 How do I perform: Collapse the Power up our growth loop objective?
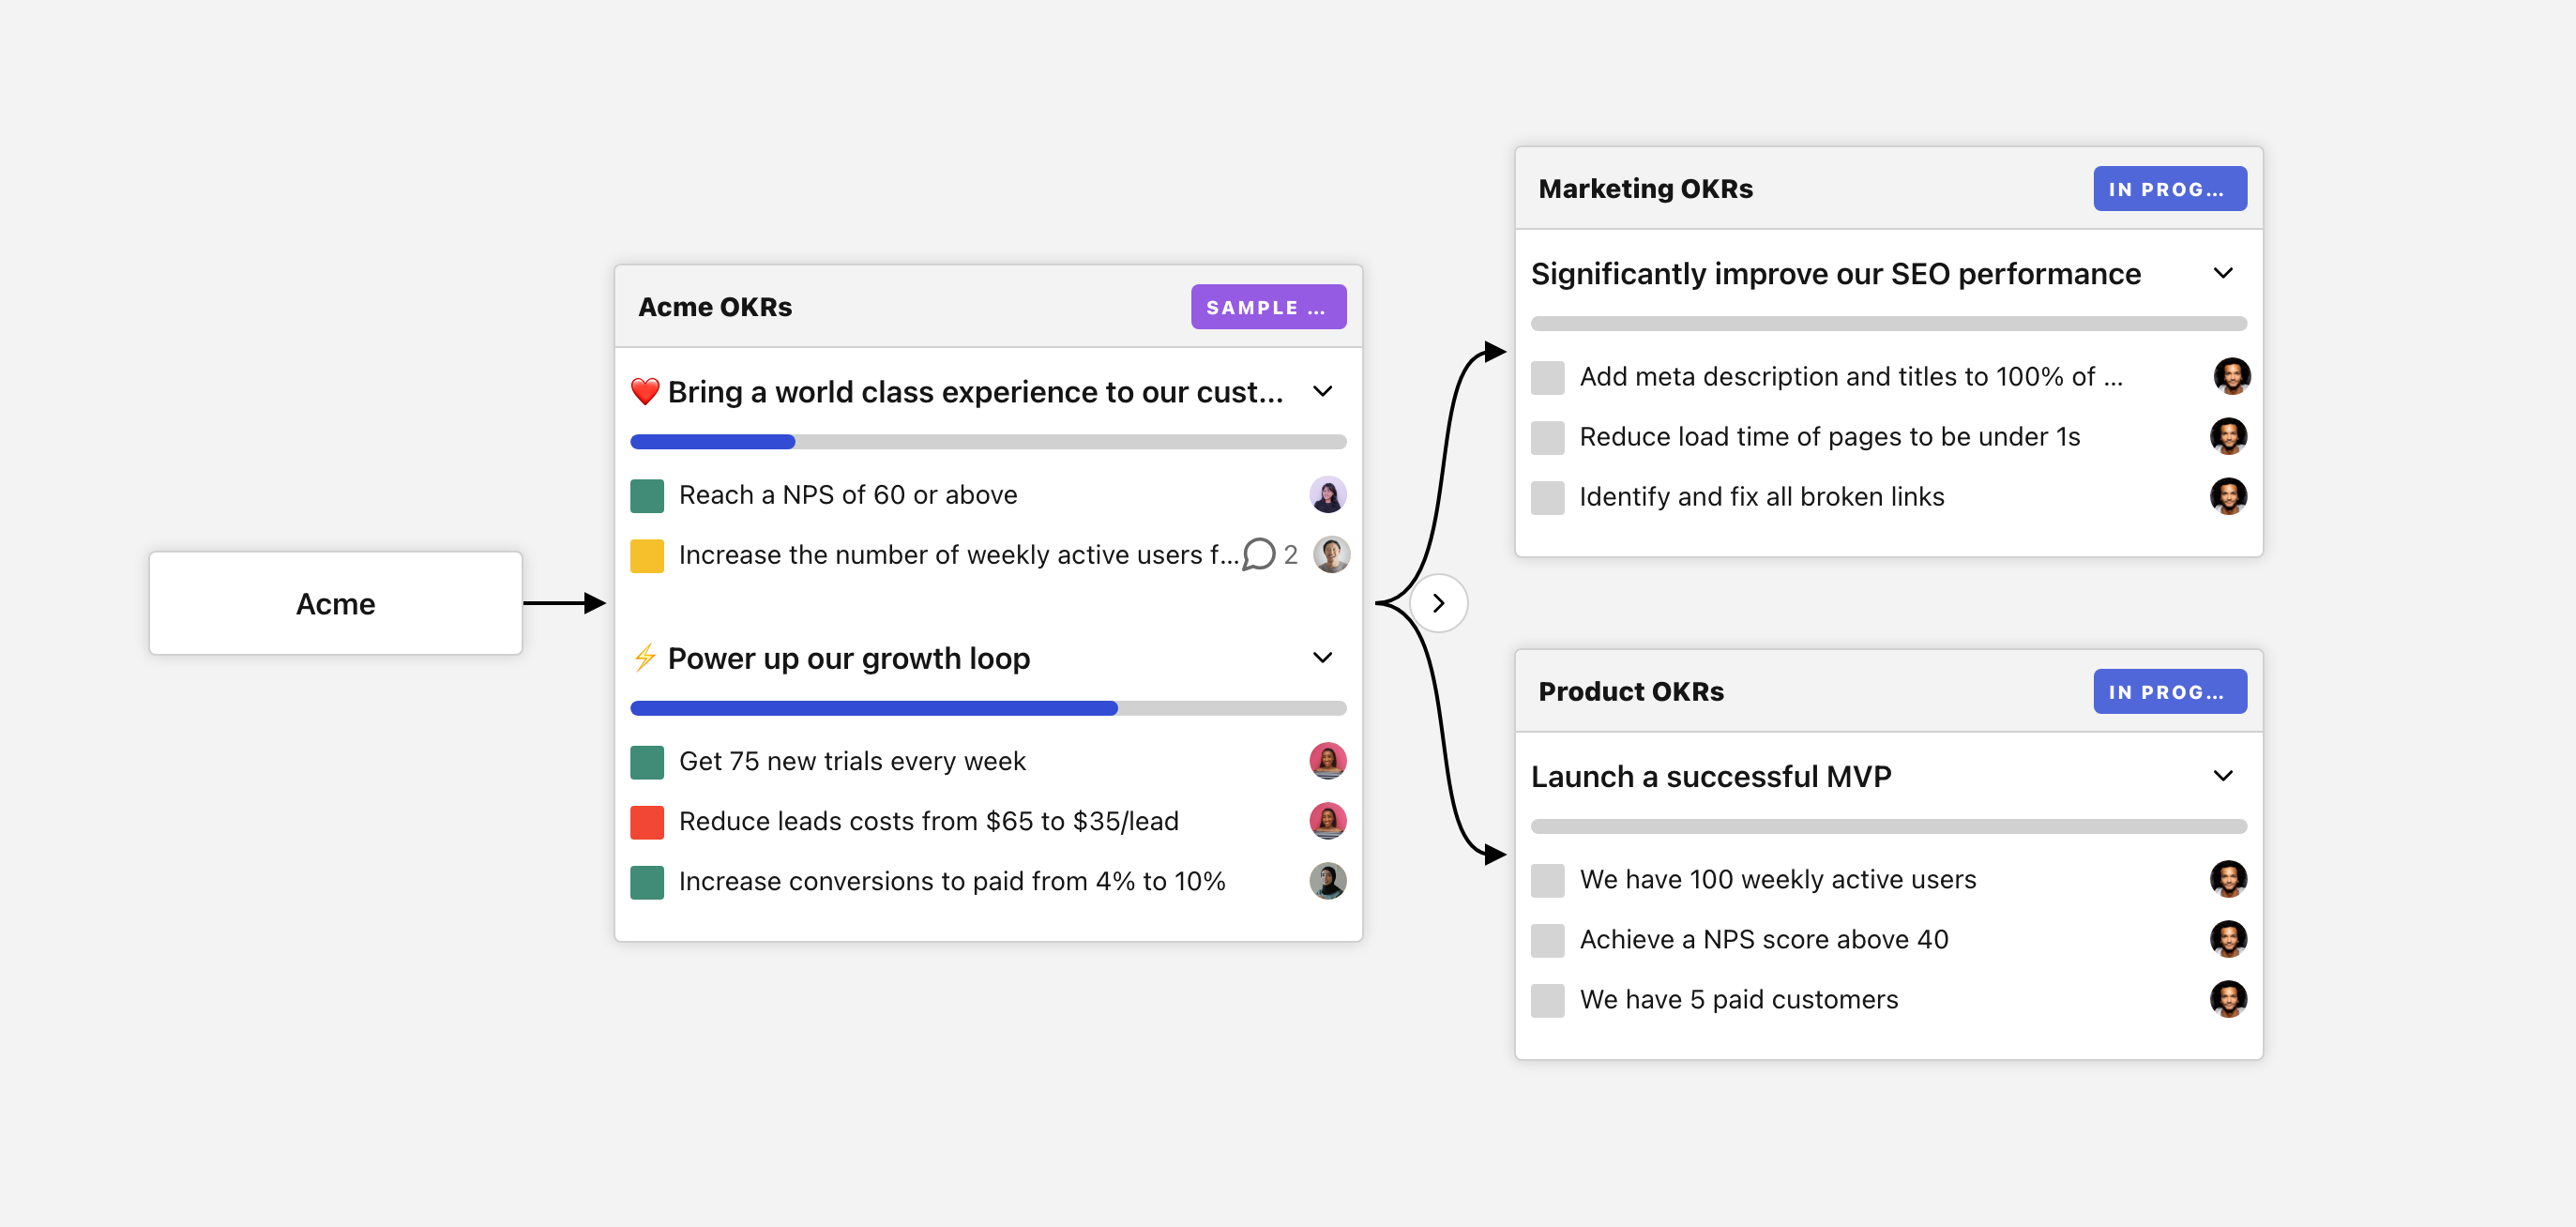(x=1322, y=658)
